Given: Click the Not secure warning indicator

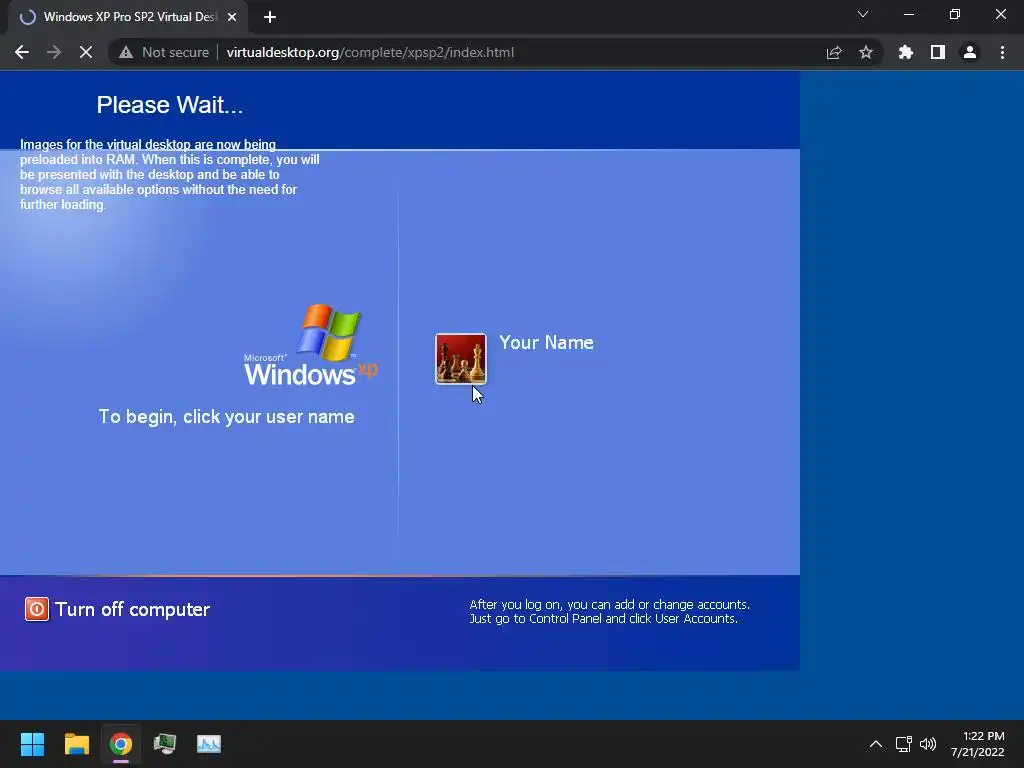Looking at the screenshot, I should click(x=164, y=52).
